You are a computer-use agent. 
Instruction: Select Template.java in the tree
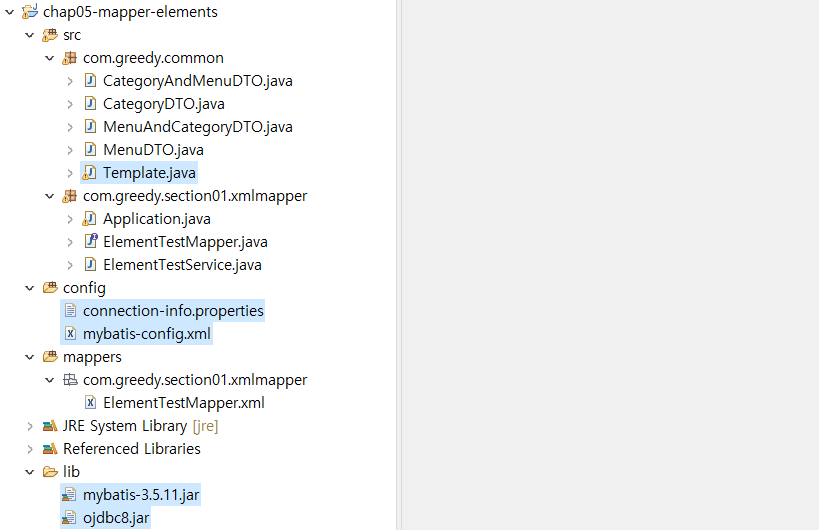click(149, 173)
